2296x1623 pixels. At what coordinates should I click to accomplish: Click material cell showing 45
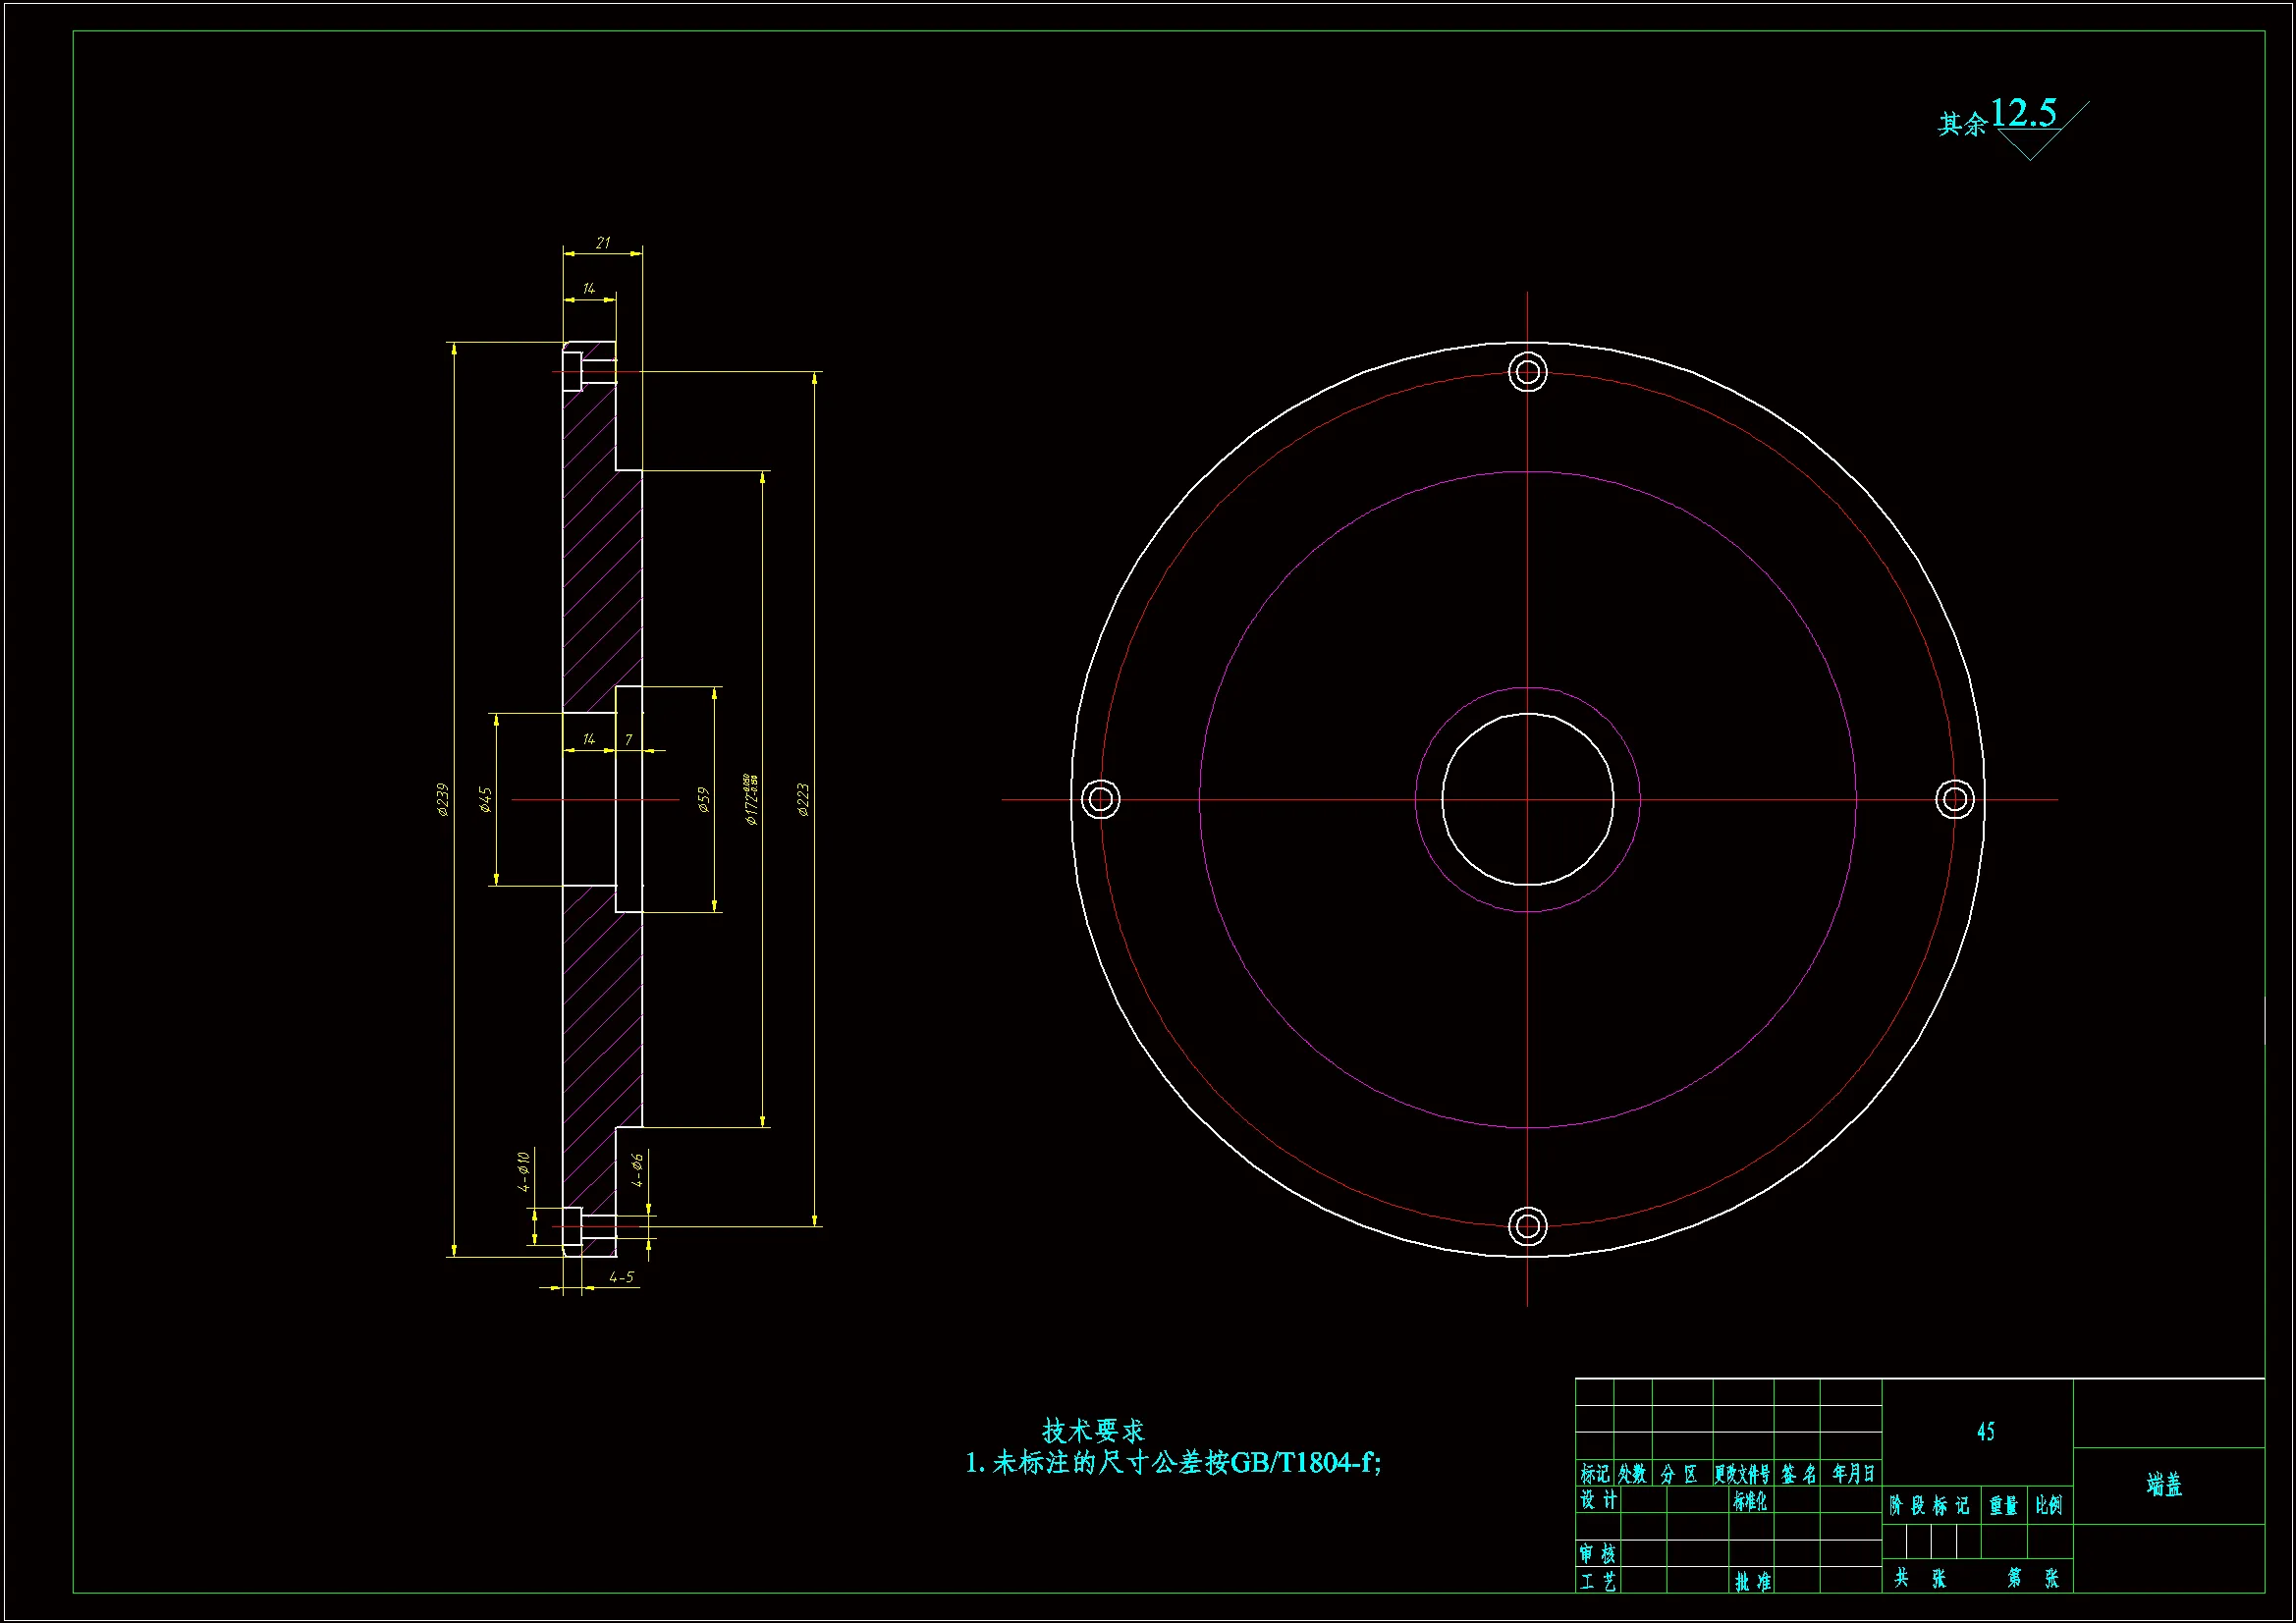[1985, 1432]
